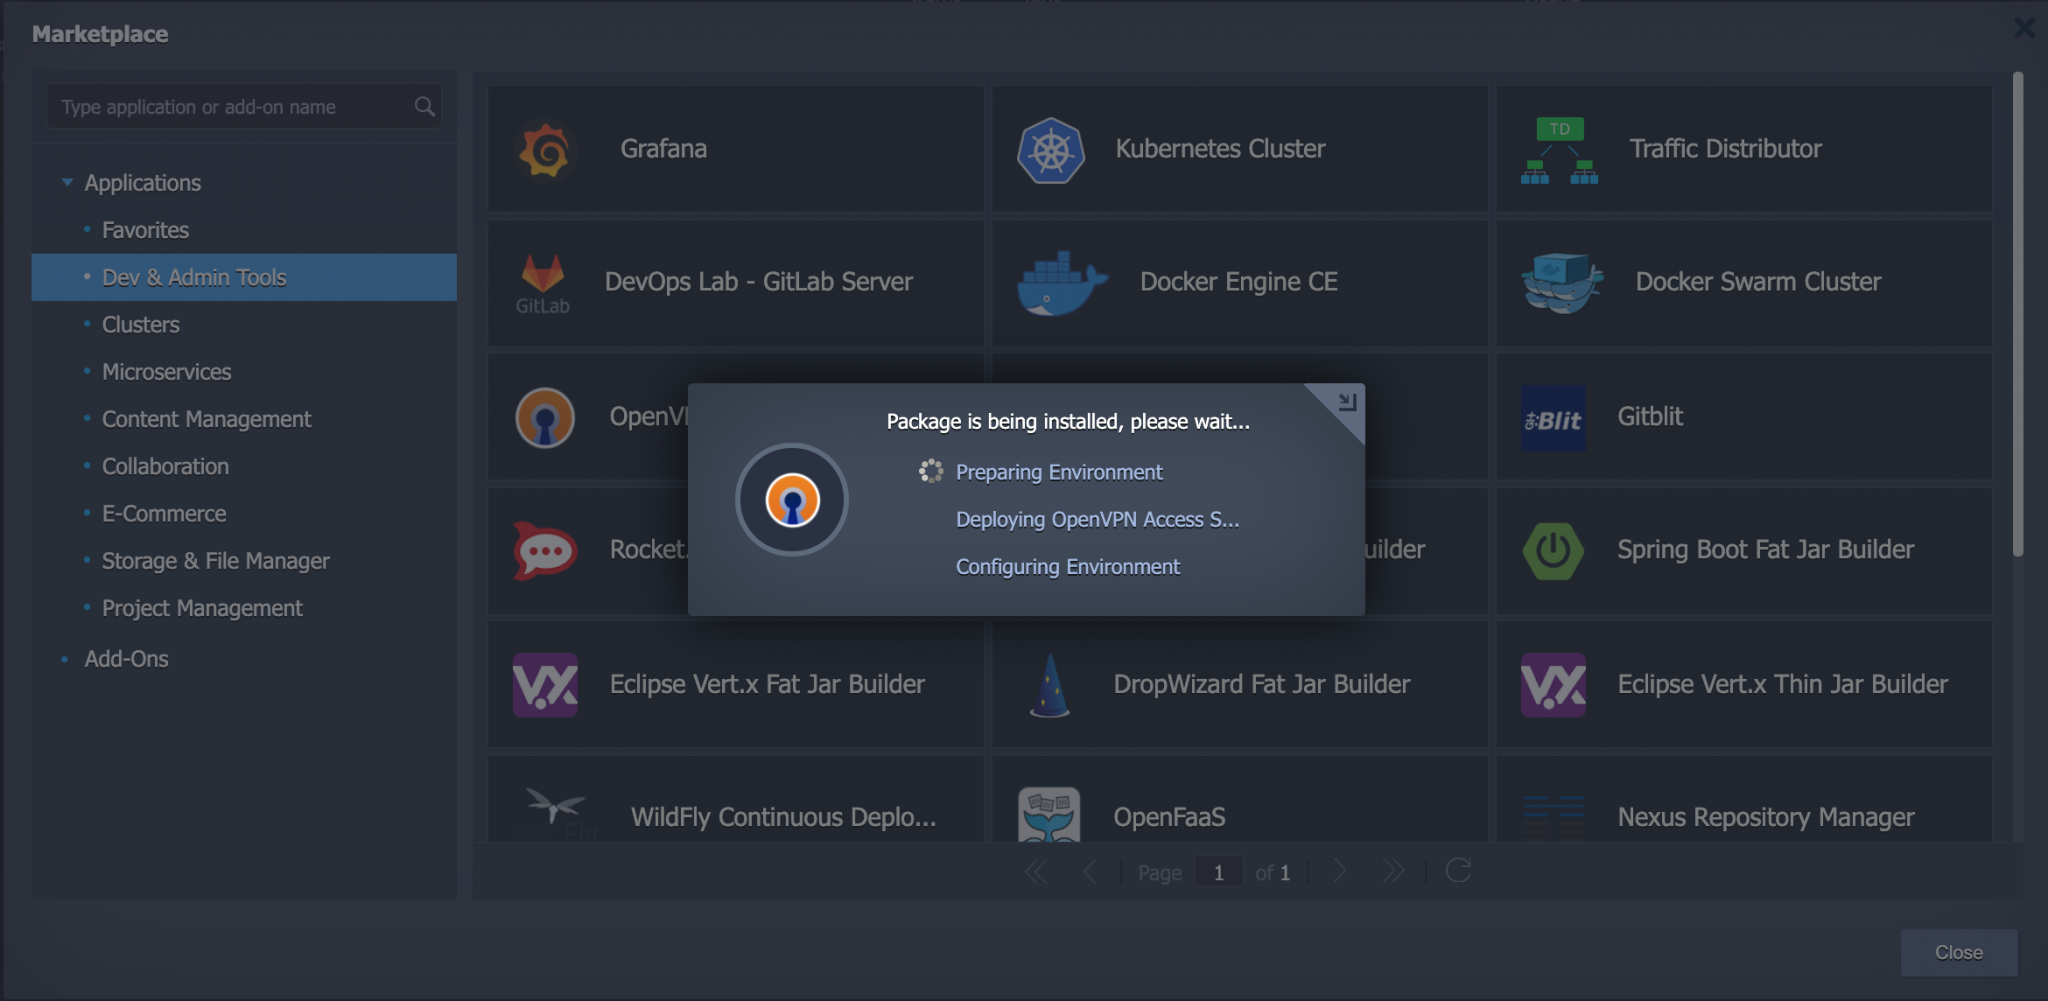This screenshot has width=2048, height=1001.
Task: Collapse the Applications category
Action: (x=67, y=181)
